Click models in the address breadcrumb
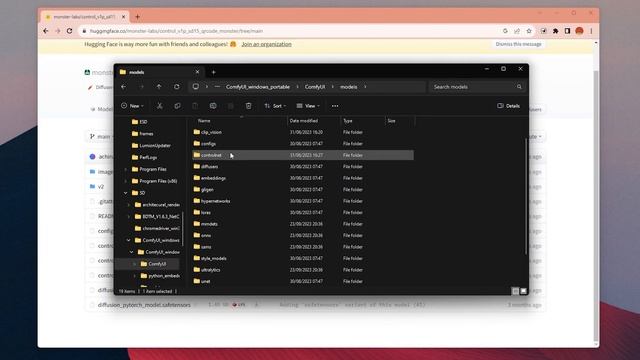 [349, 87]
